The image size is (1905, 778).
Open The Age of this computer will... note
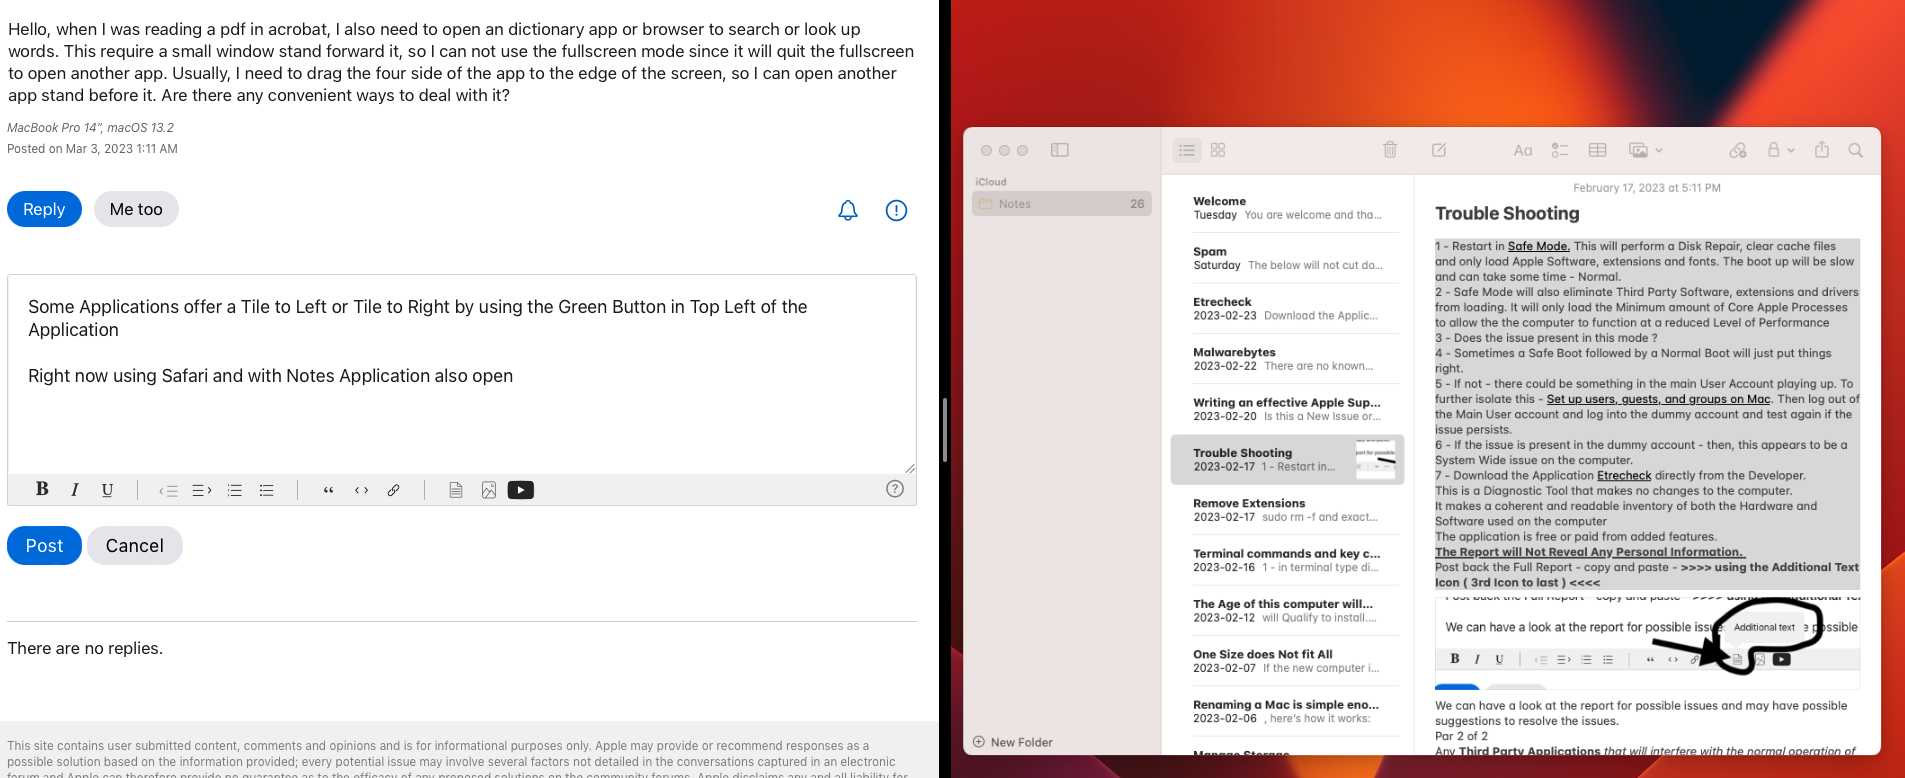tap(1288, 611)
